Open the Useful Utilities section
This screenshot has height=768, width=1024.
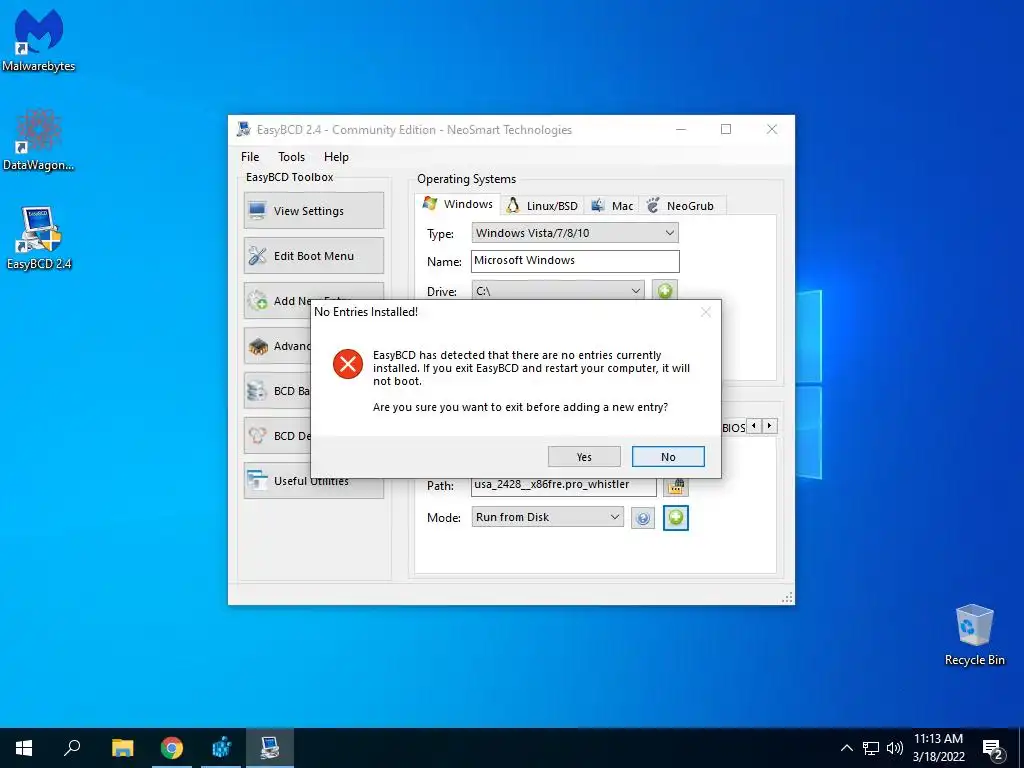313,481
